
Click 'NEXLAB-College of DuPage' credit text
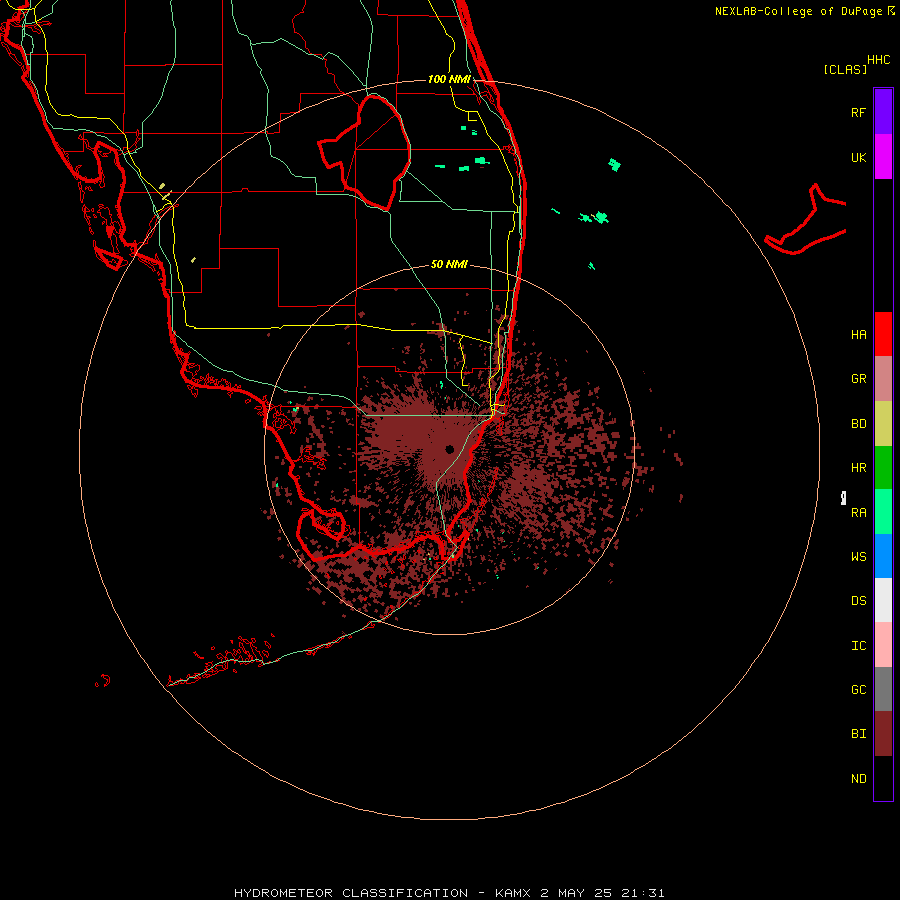point(798,11)
